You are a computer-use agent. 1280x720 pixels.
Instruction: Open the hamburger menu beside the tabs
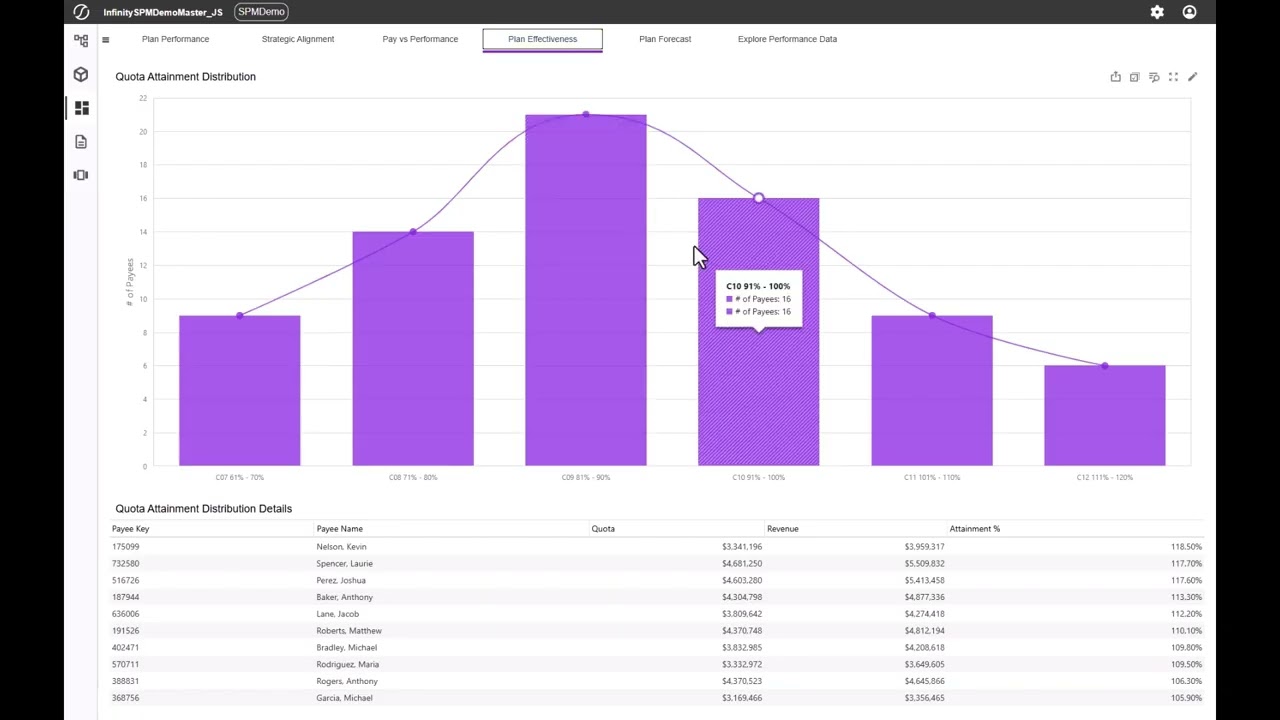(x=106, y=40)
